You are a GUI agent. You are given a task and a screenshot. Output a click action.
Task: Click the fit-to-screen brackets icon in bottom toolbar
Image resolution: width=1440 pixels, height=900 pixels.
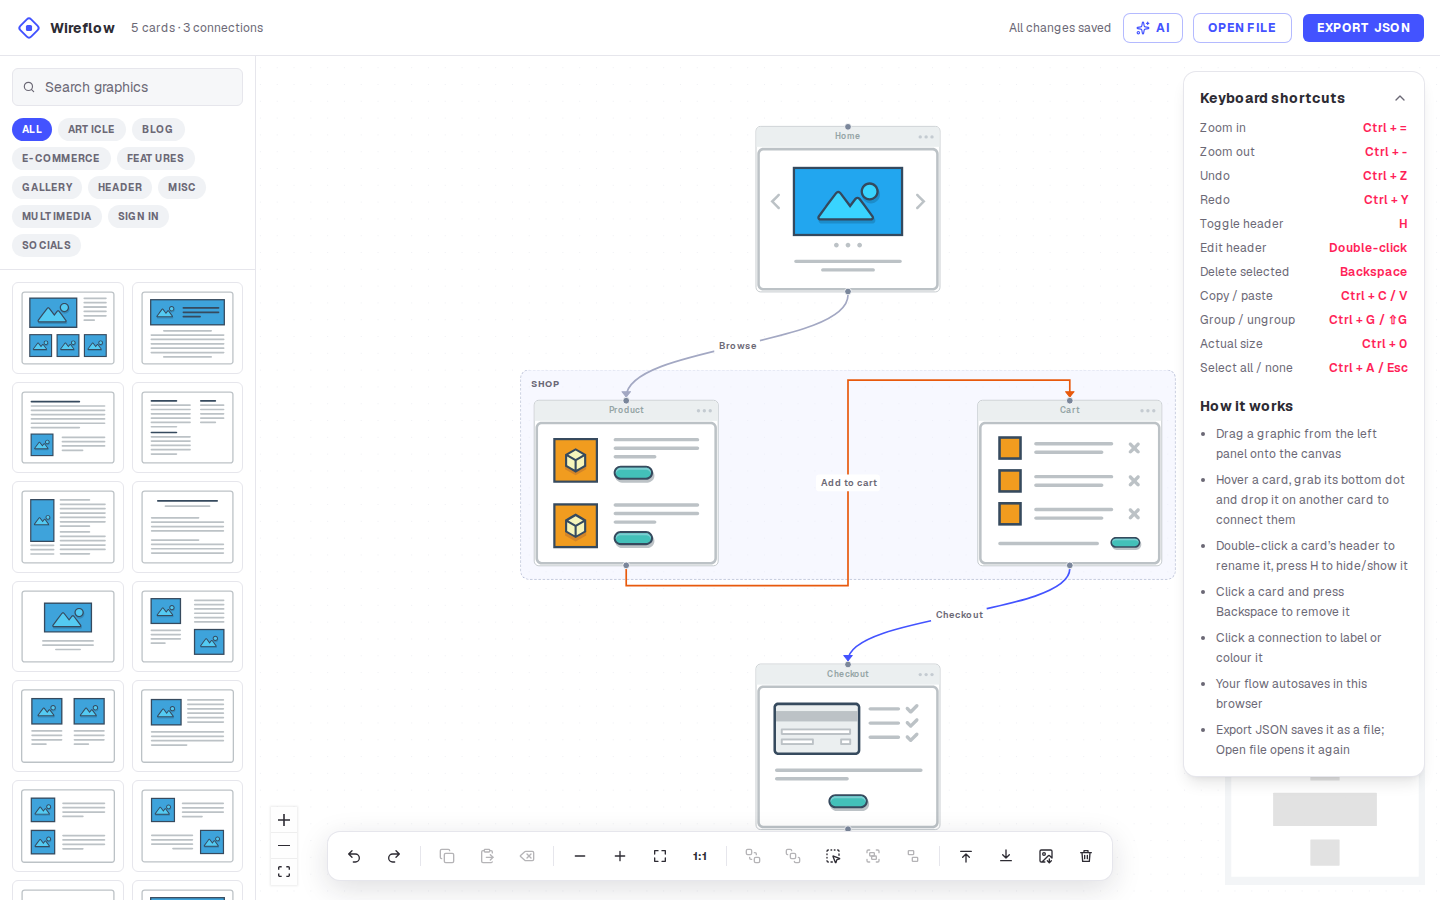coord(660,856)
